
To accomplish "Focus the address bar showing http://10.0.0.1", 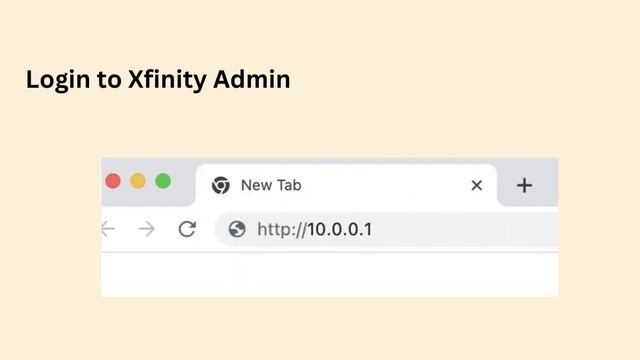I will pyautogui.click(x=386, y=229).
